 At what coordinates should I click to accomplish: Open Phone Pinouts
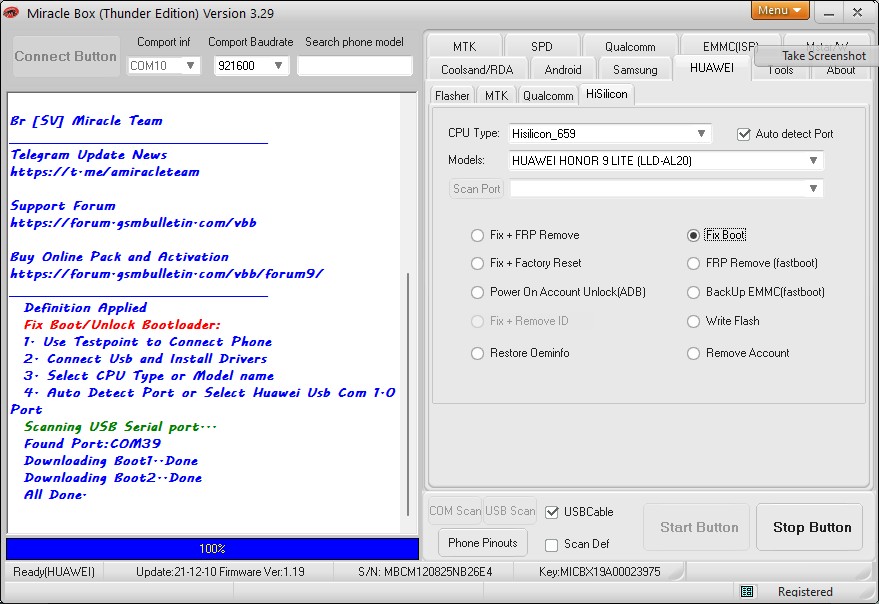coord(482,543)
